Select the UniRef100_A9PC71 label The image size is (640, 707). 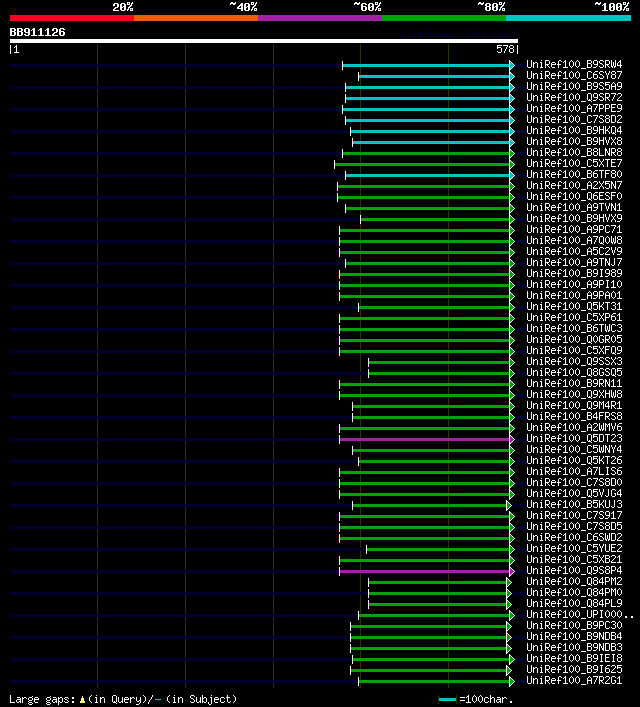pyautogui.click(x=574, y=229)
